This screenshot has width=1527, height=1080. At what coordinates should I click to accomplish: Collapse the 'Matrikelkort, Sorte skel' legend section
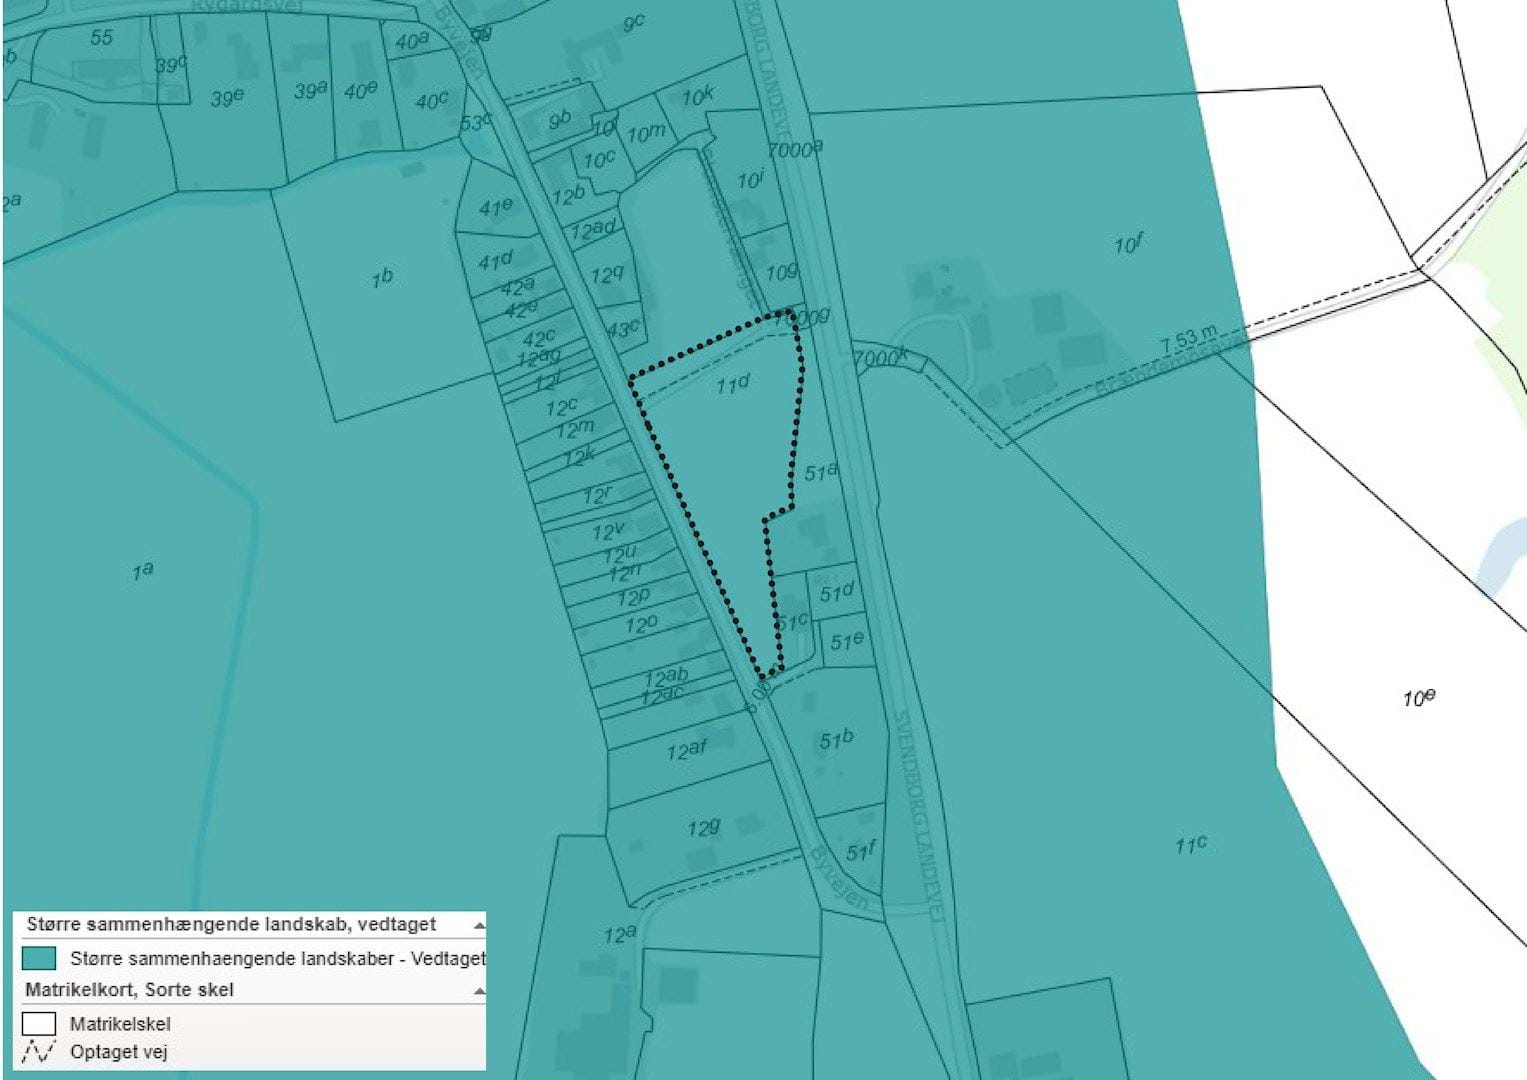478,991
